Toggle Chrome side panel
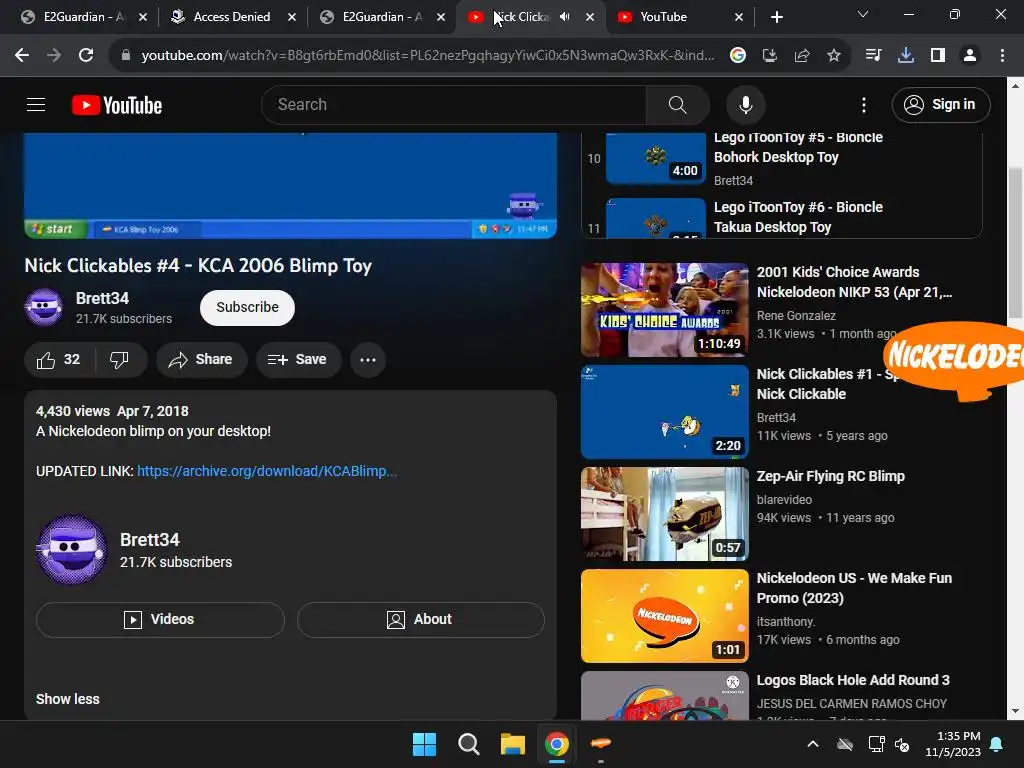Viewport: 1024px width, 768px height. coord(938,56)
